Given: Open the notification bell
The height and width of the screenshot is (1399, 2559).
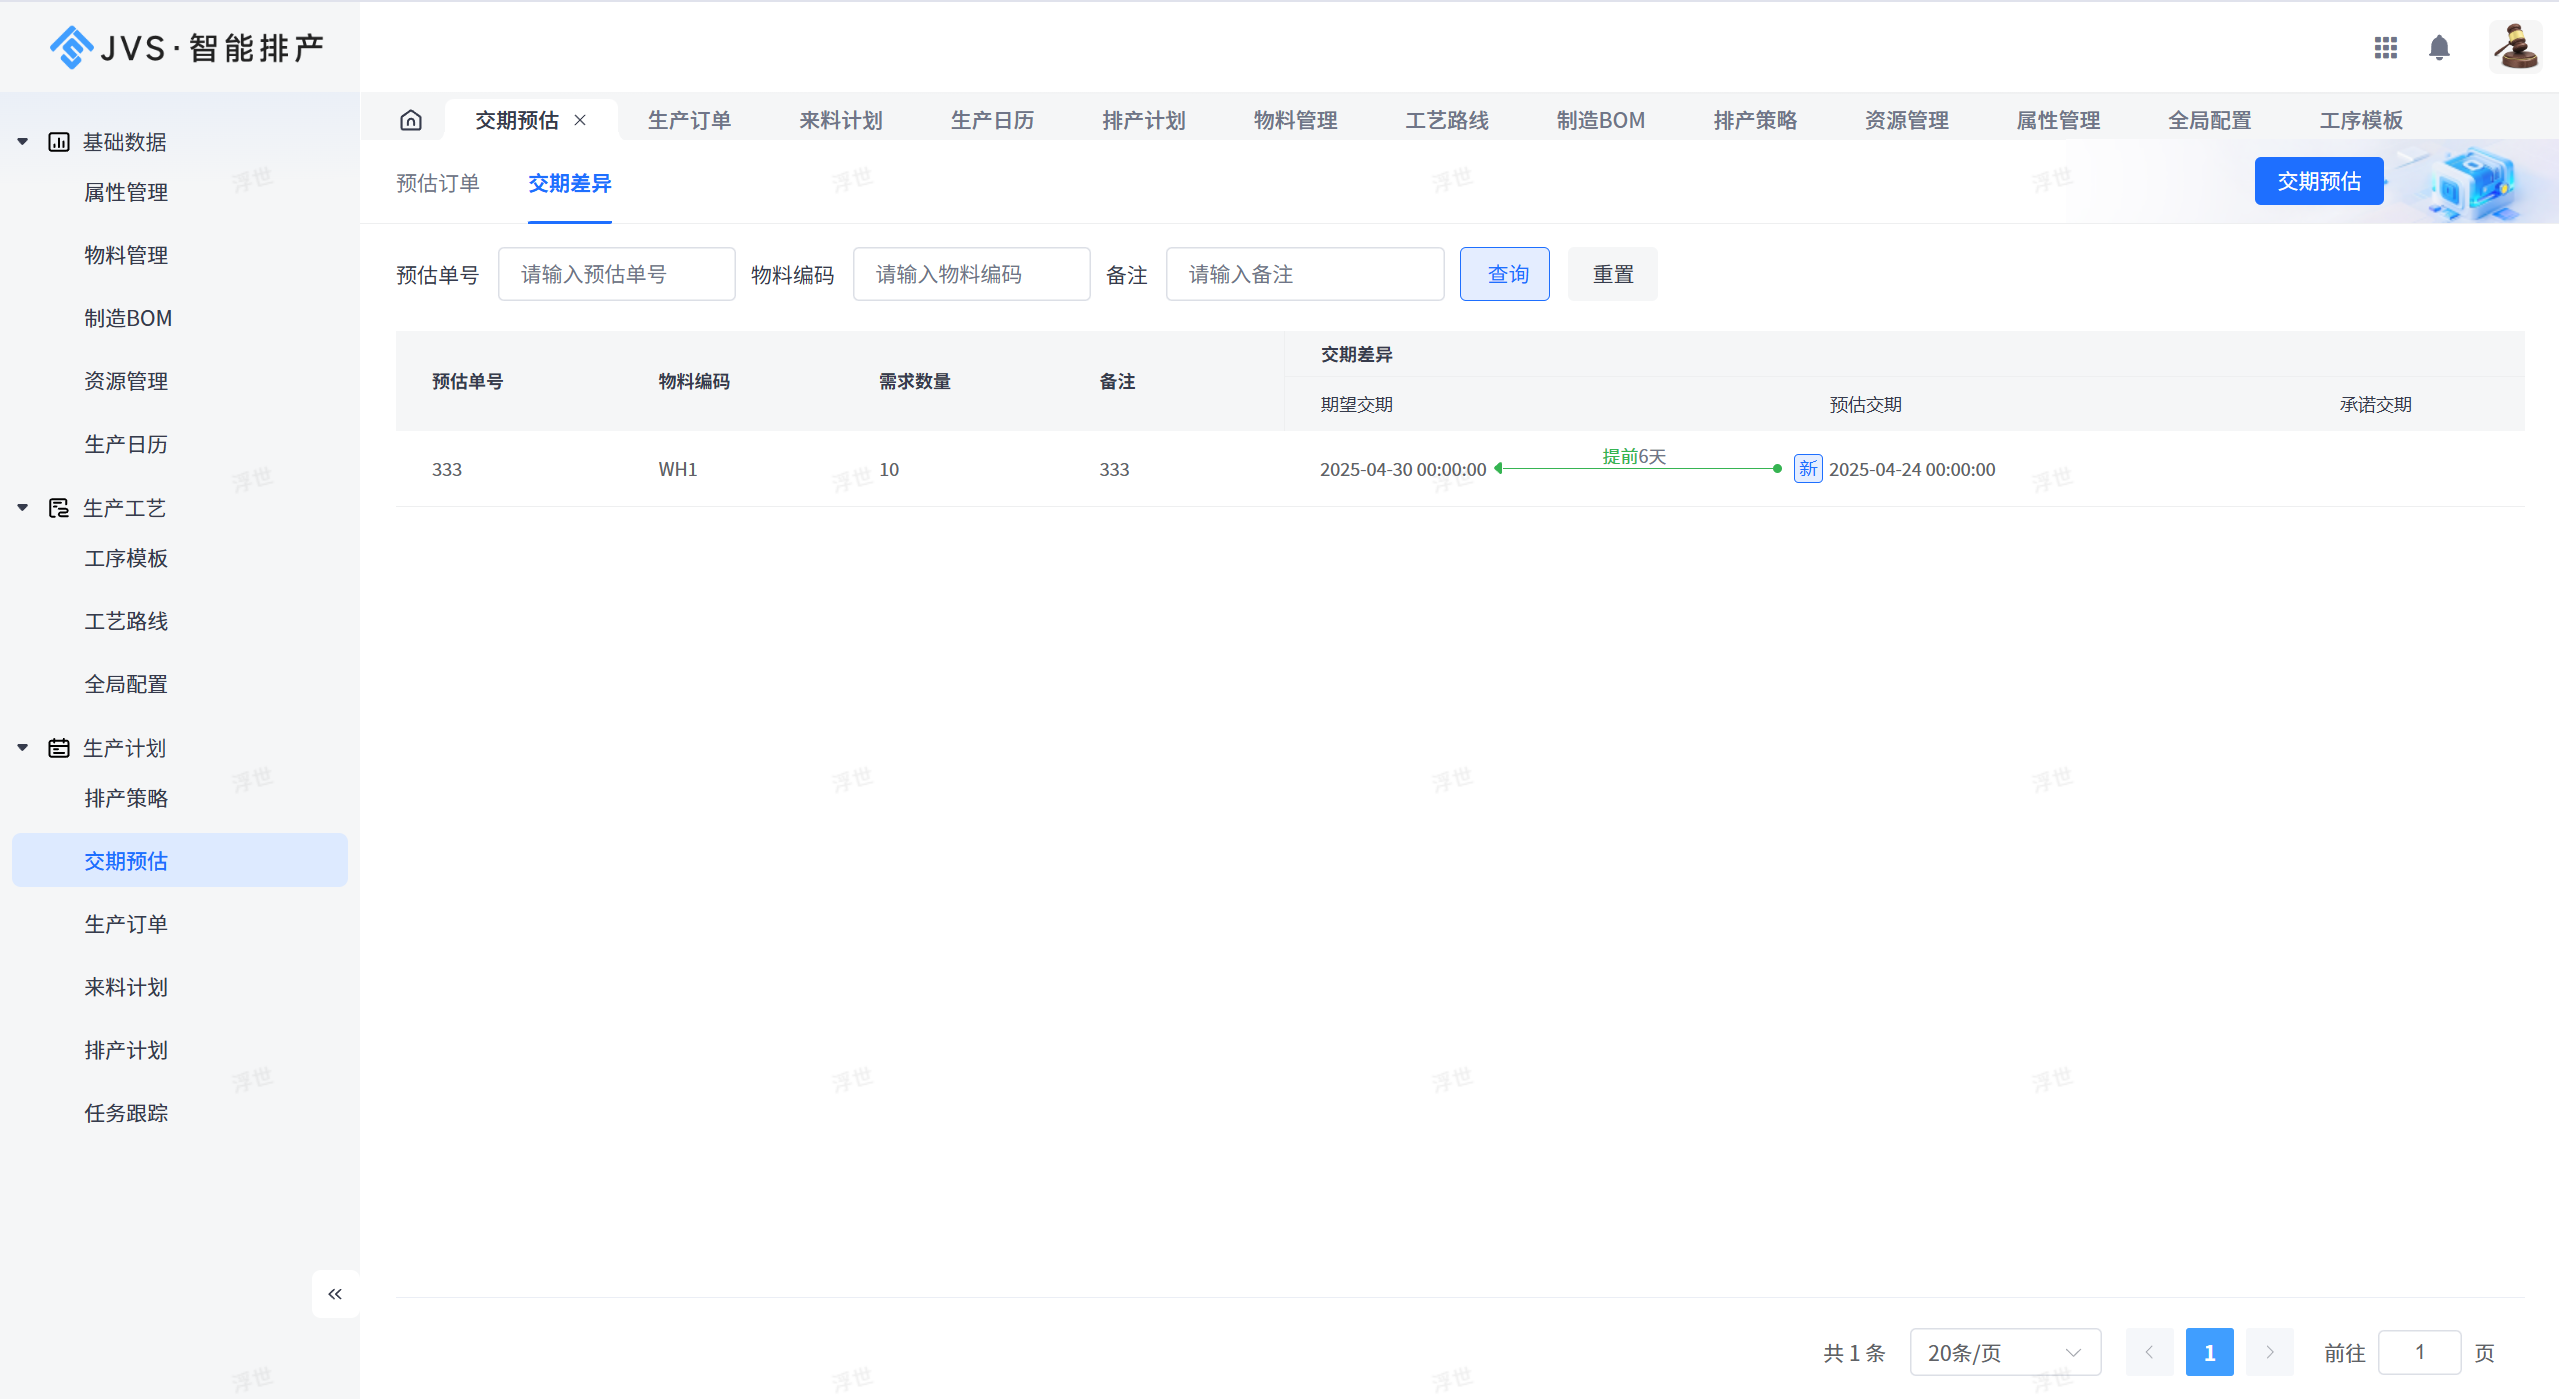Looking at the screenshot, I should coord(2439,48).
